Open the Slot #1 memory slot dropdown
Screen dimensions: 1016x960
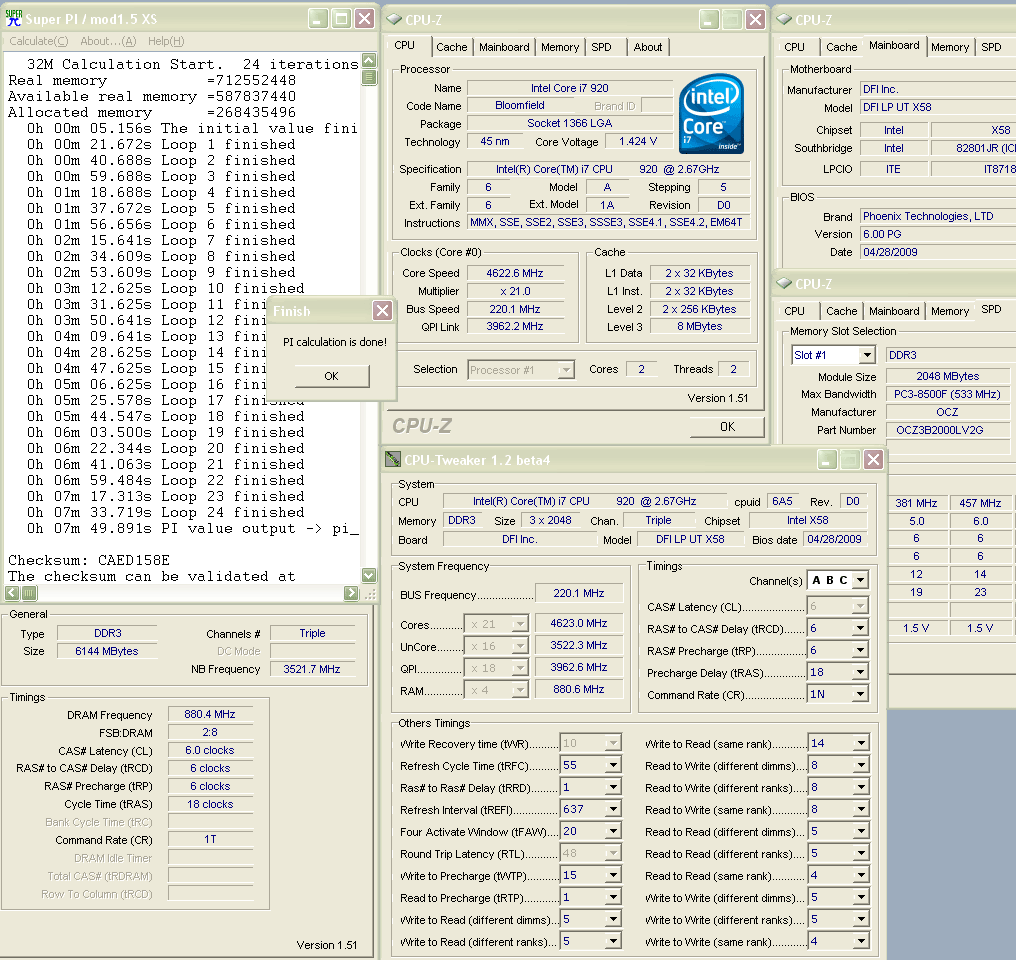pos(866,355)
